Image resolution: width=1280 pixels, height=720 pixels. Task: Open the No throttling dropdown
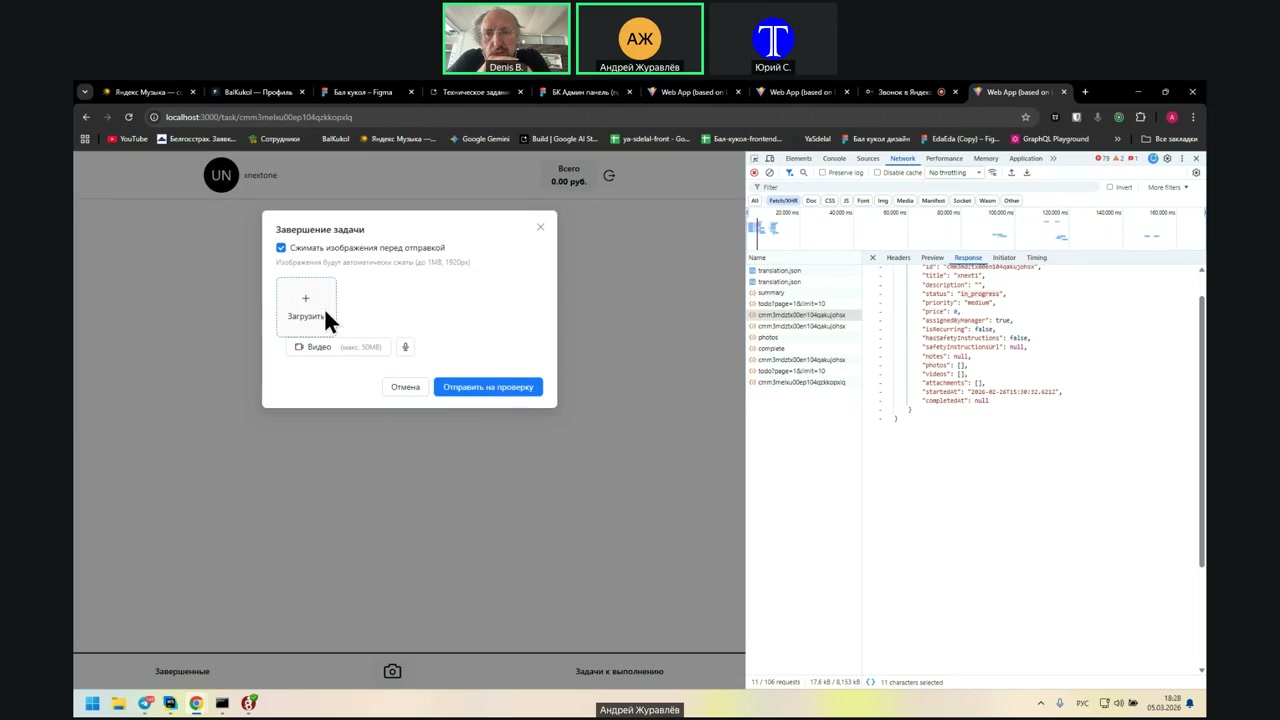954,173
